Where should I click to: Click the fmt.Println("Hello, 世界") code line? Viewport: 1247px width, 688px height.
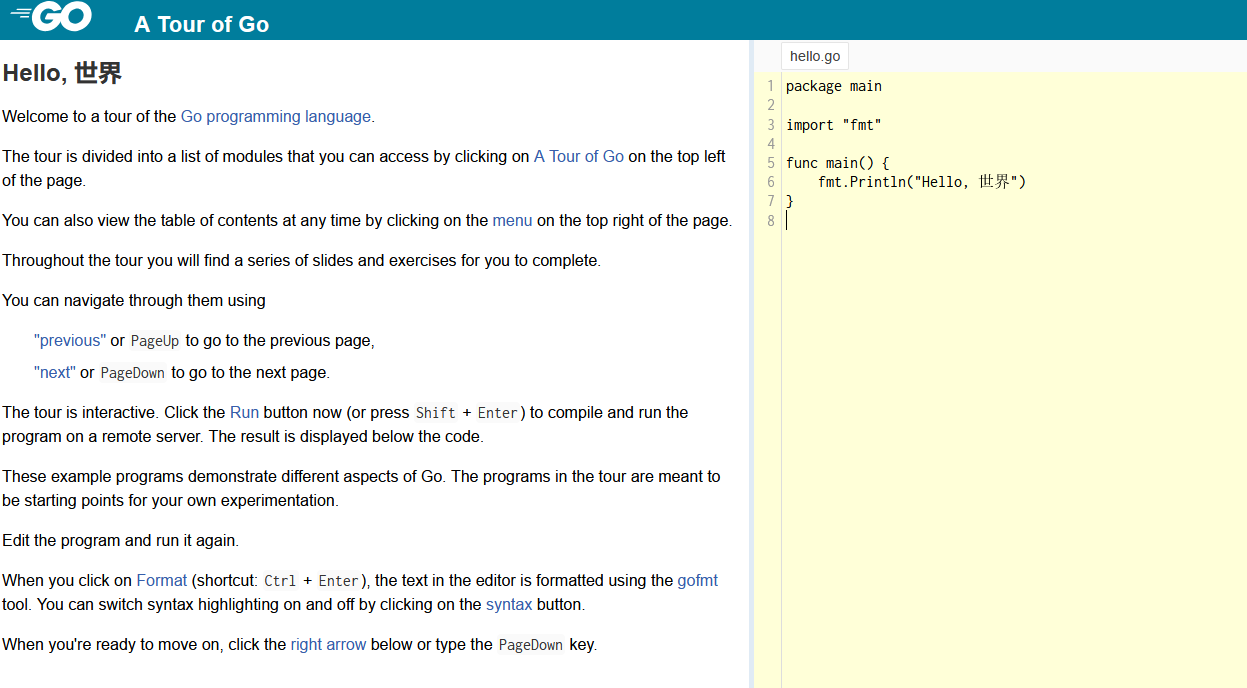click(x=922, y=182)
